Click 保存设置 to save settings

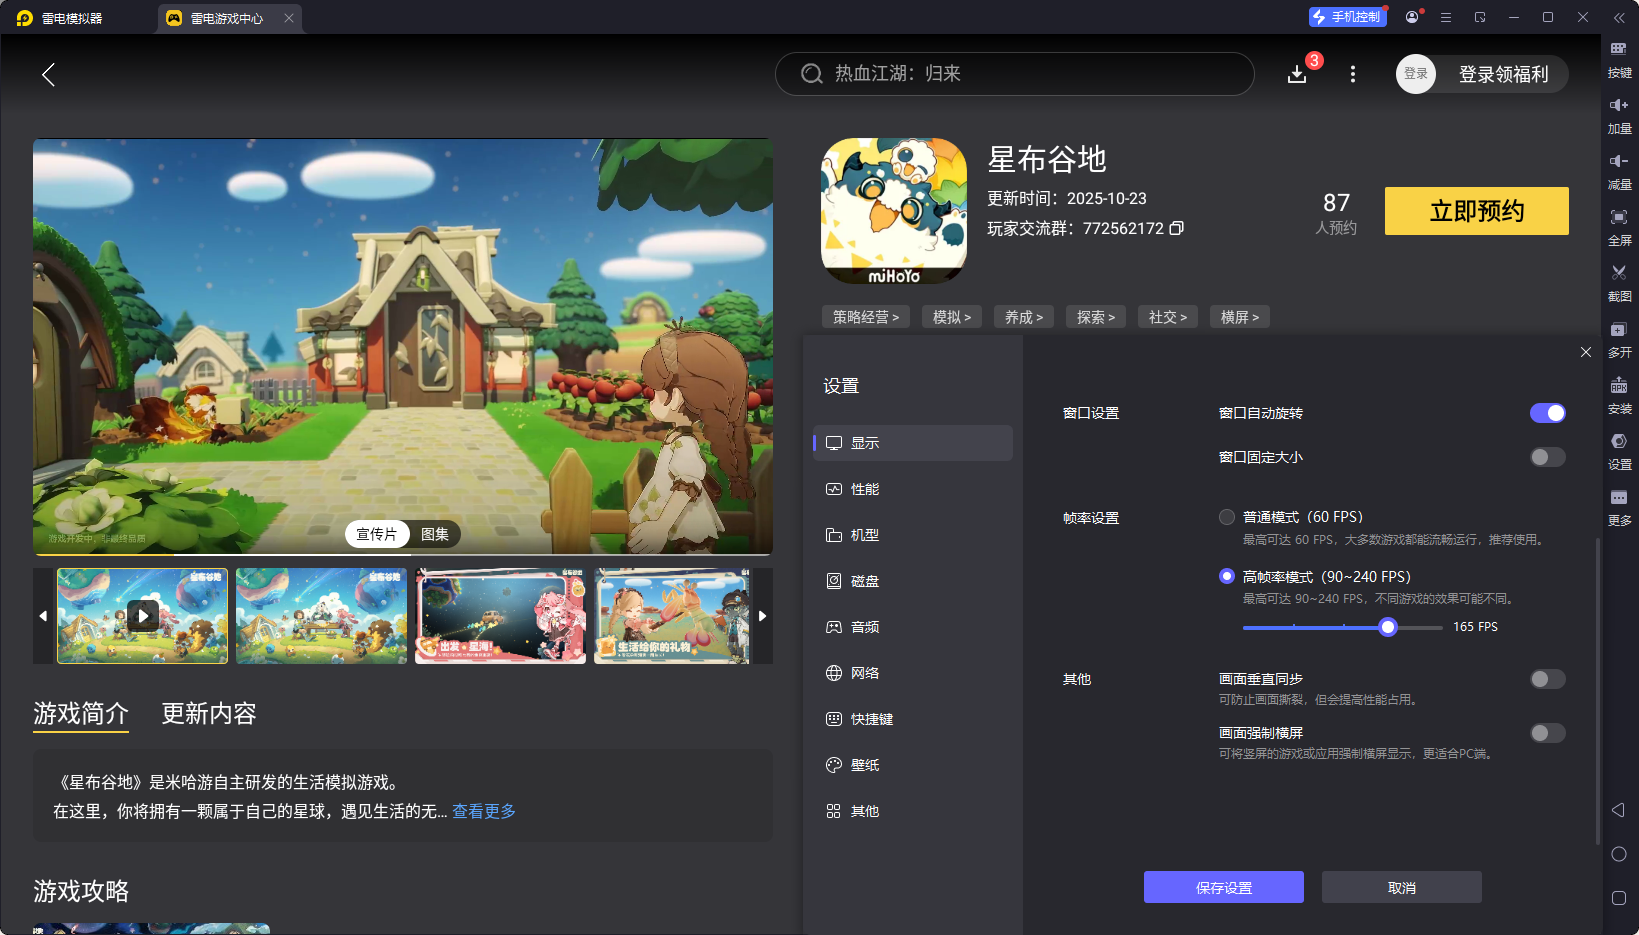(1224, 887)
